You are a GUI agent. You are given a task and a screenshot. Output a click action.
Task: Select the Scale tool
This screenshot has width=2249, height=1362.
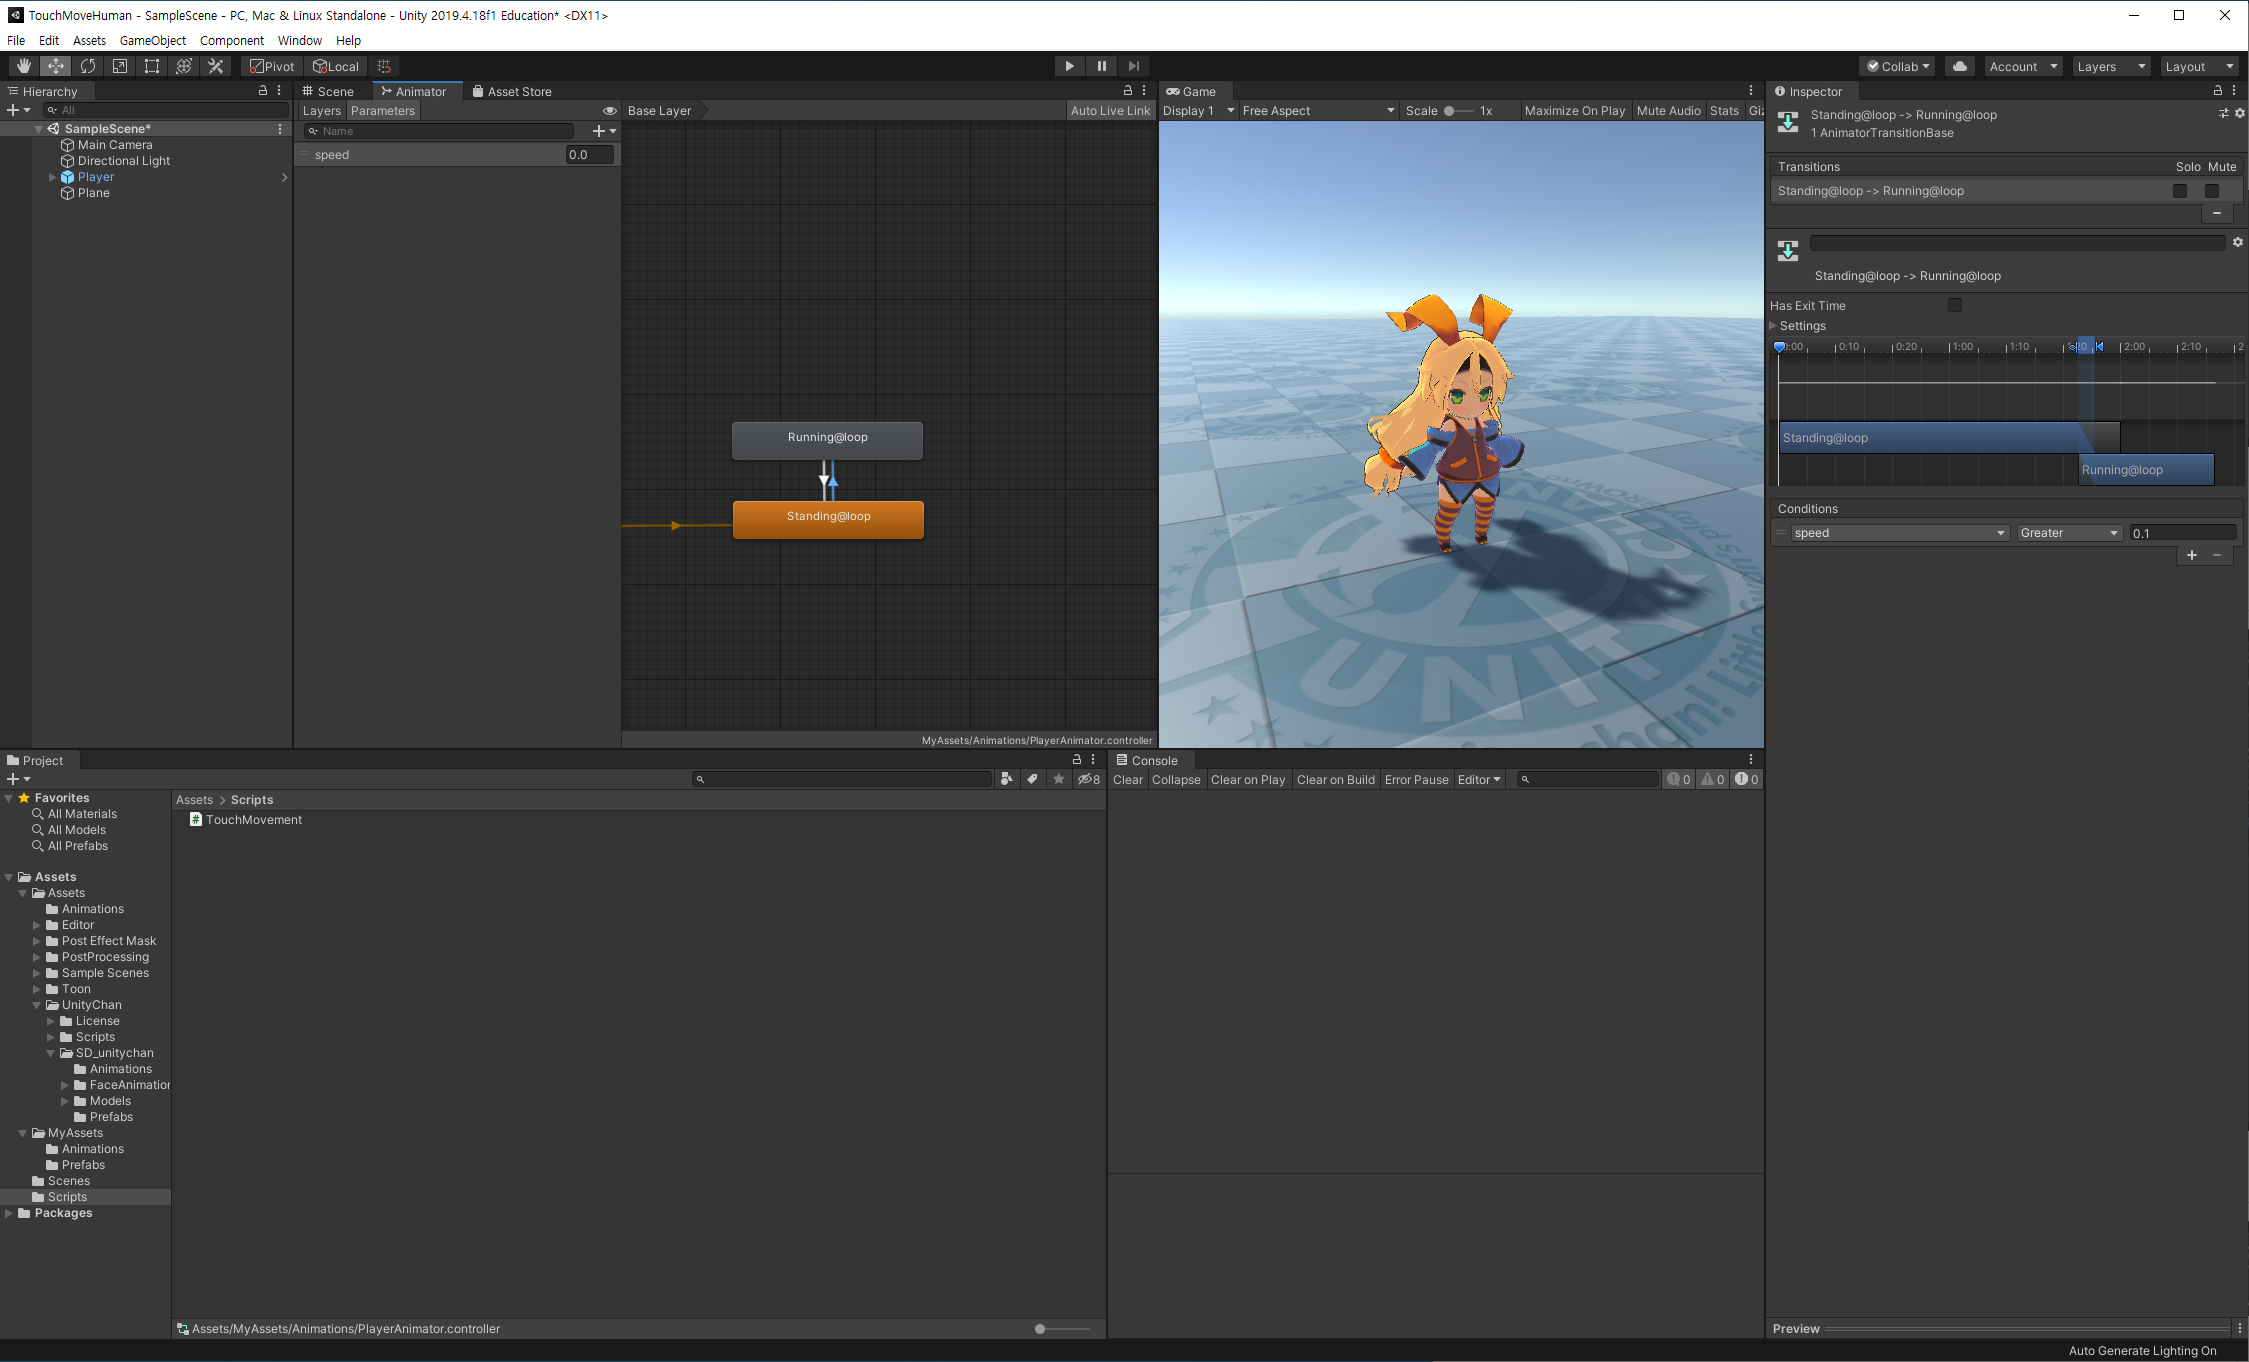(x=120, y=66)
